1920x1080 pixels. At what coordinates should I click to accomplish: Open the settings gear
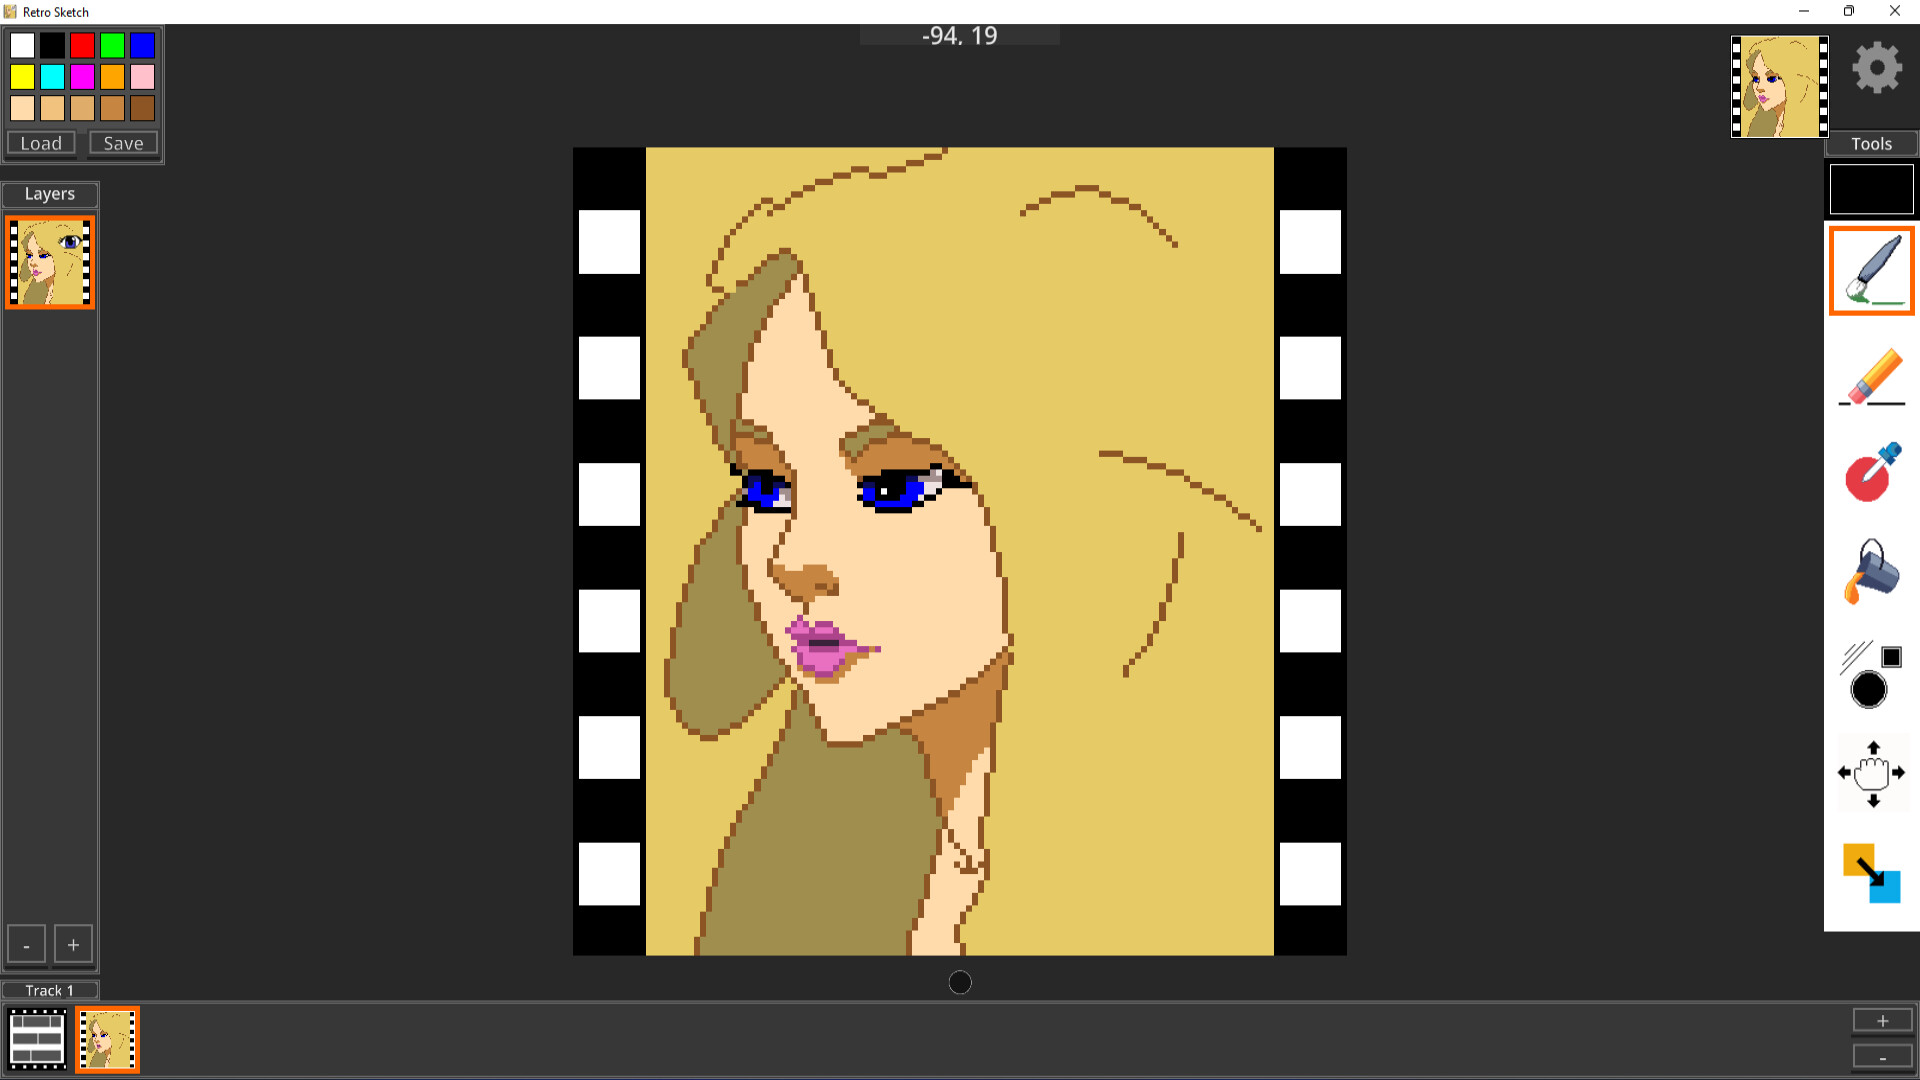(x=1875, y=66)
